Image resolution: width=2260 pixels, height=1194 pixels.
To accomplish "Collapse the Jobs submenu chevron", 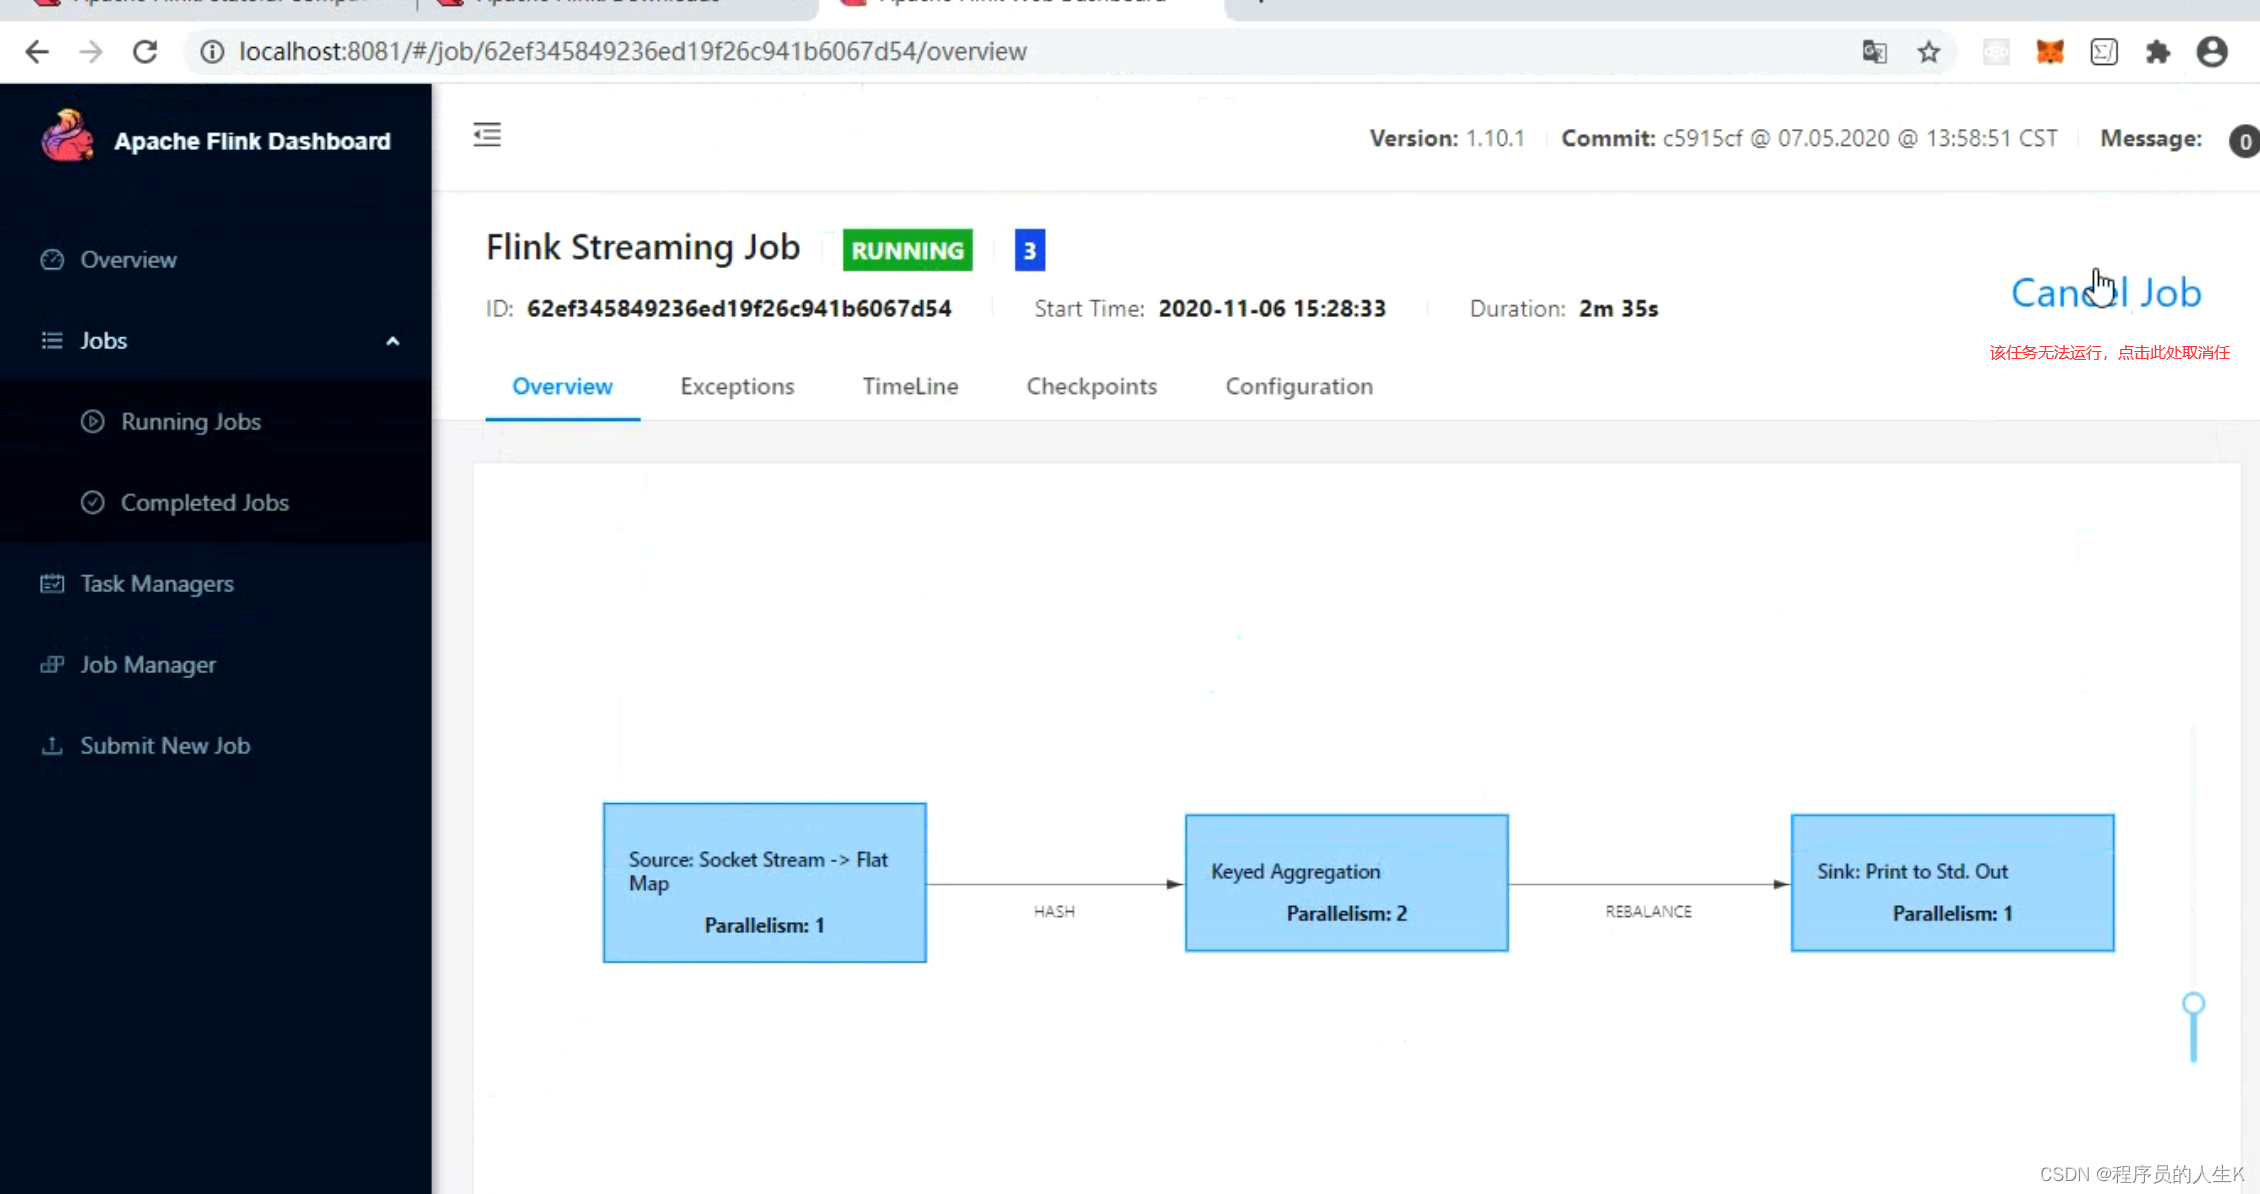I will pos(392,341).
